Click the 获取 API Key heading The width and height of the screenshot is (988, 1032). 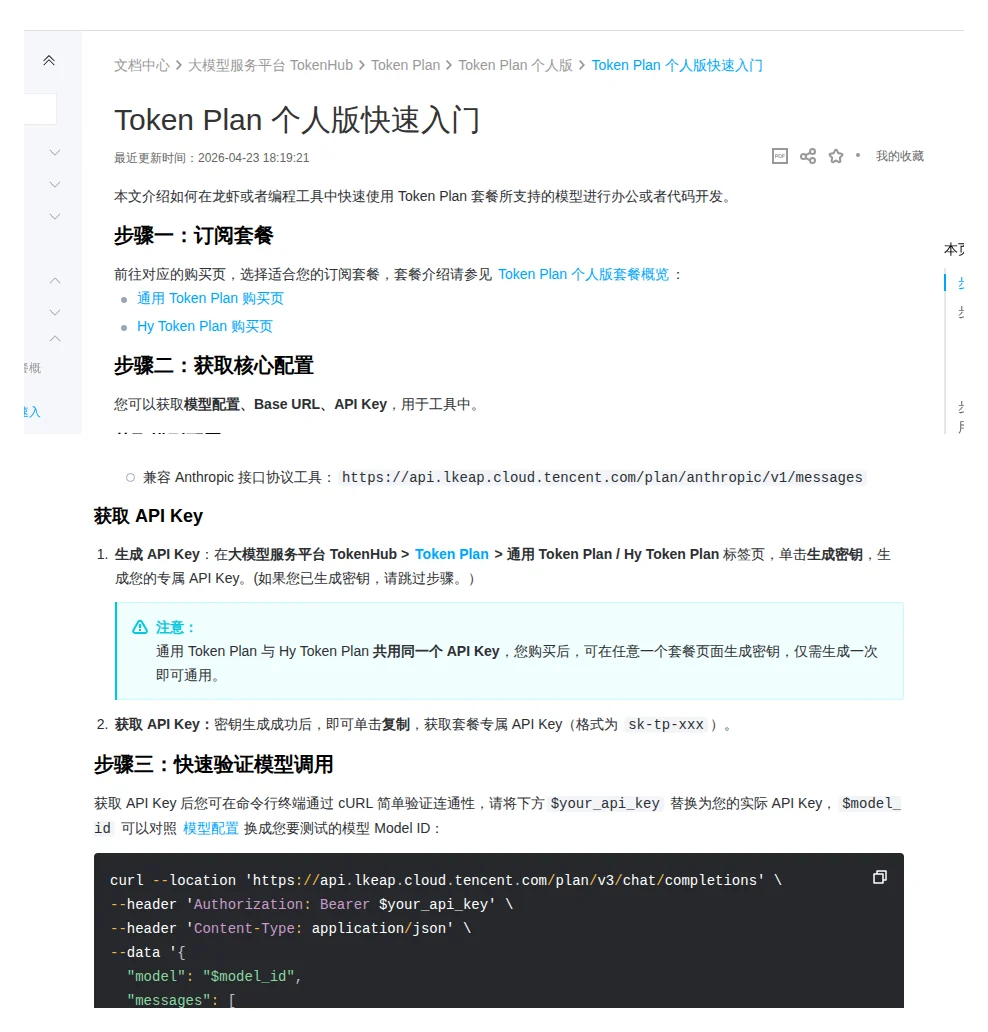(148, 516)
